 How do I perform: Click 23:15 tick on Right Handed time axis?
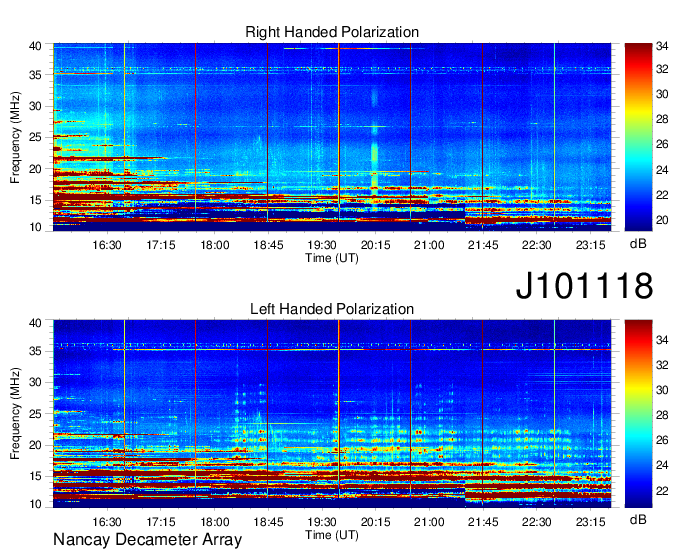point(590,245)
